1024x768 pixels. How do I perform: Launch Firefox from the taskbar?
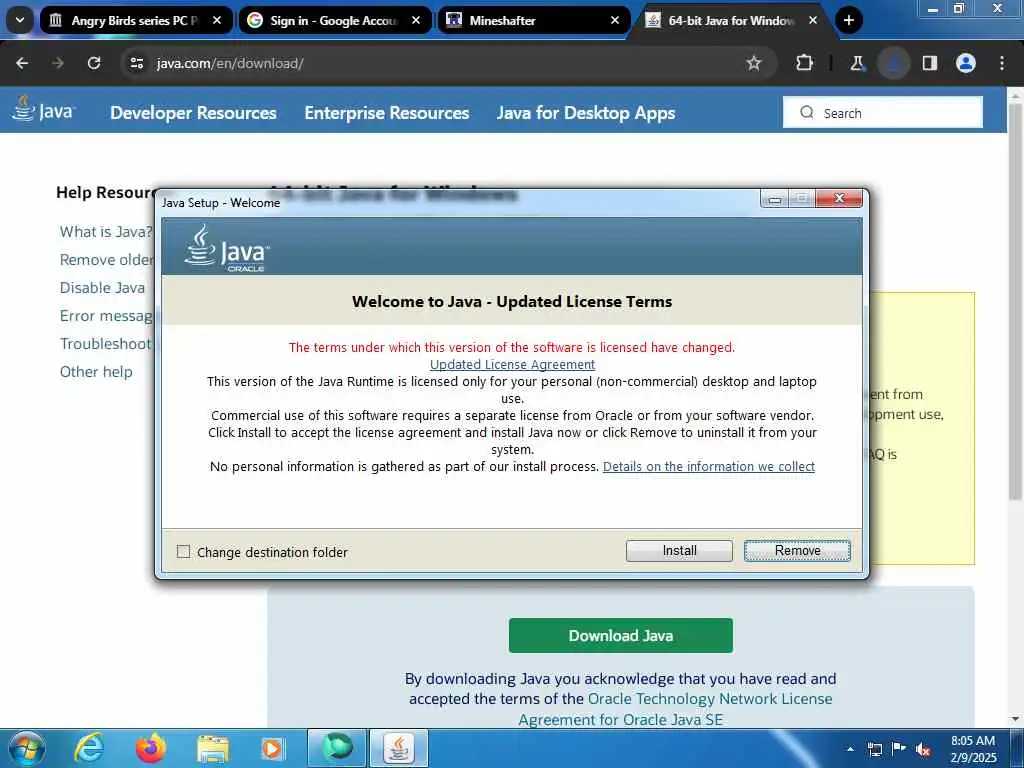151,748
